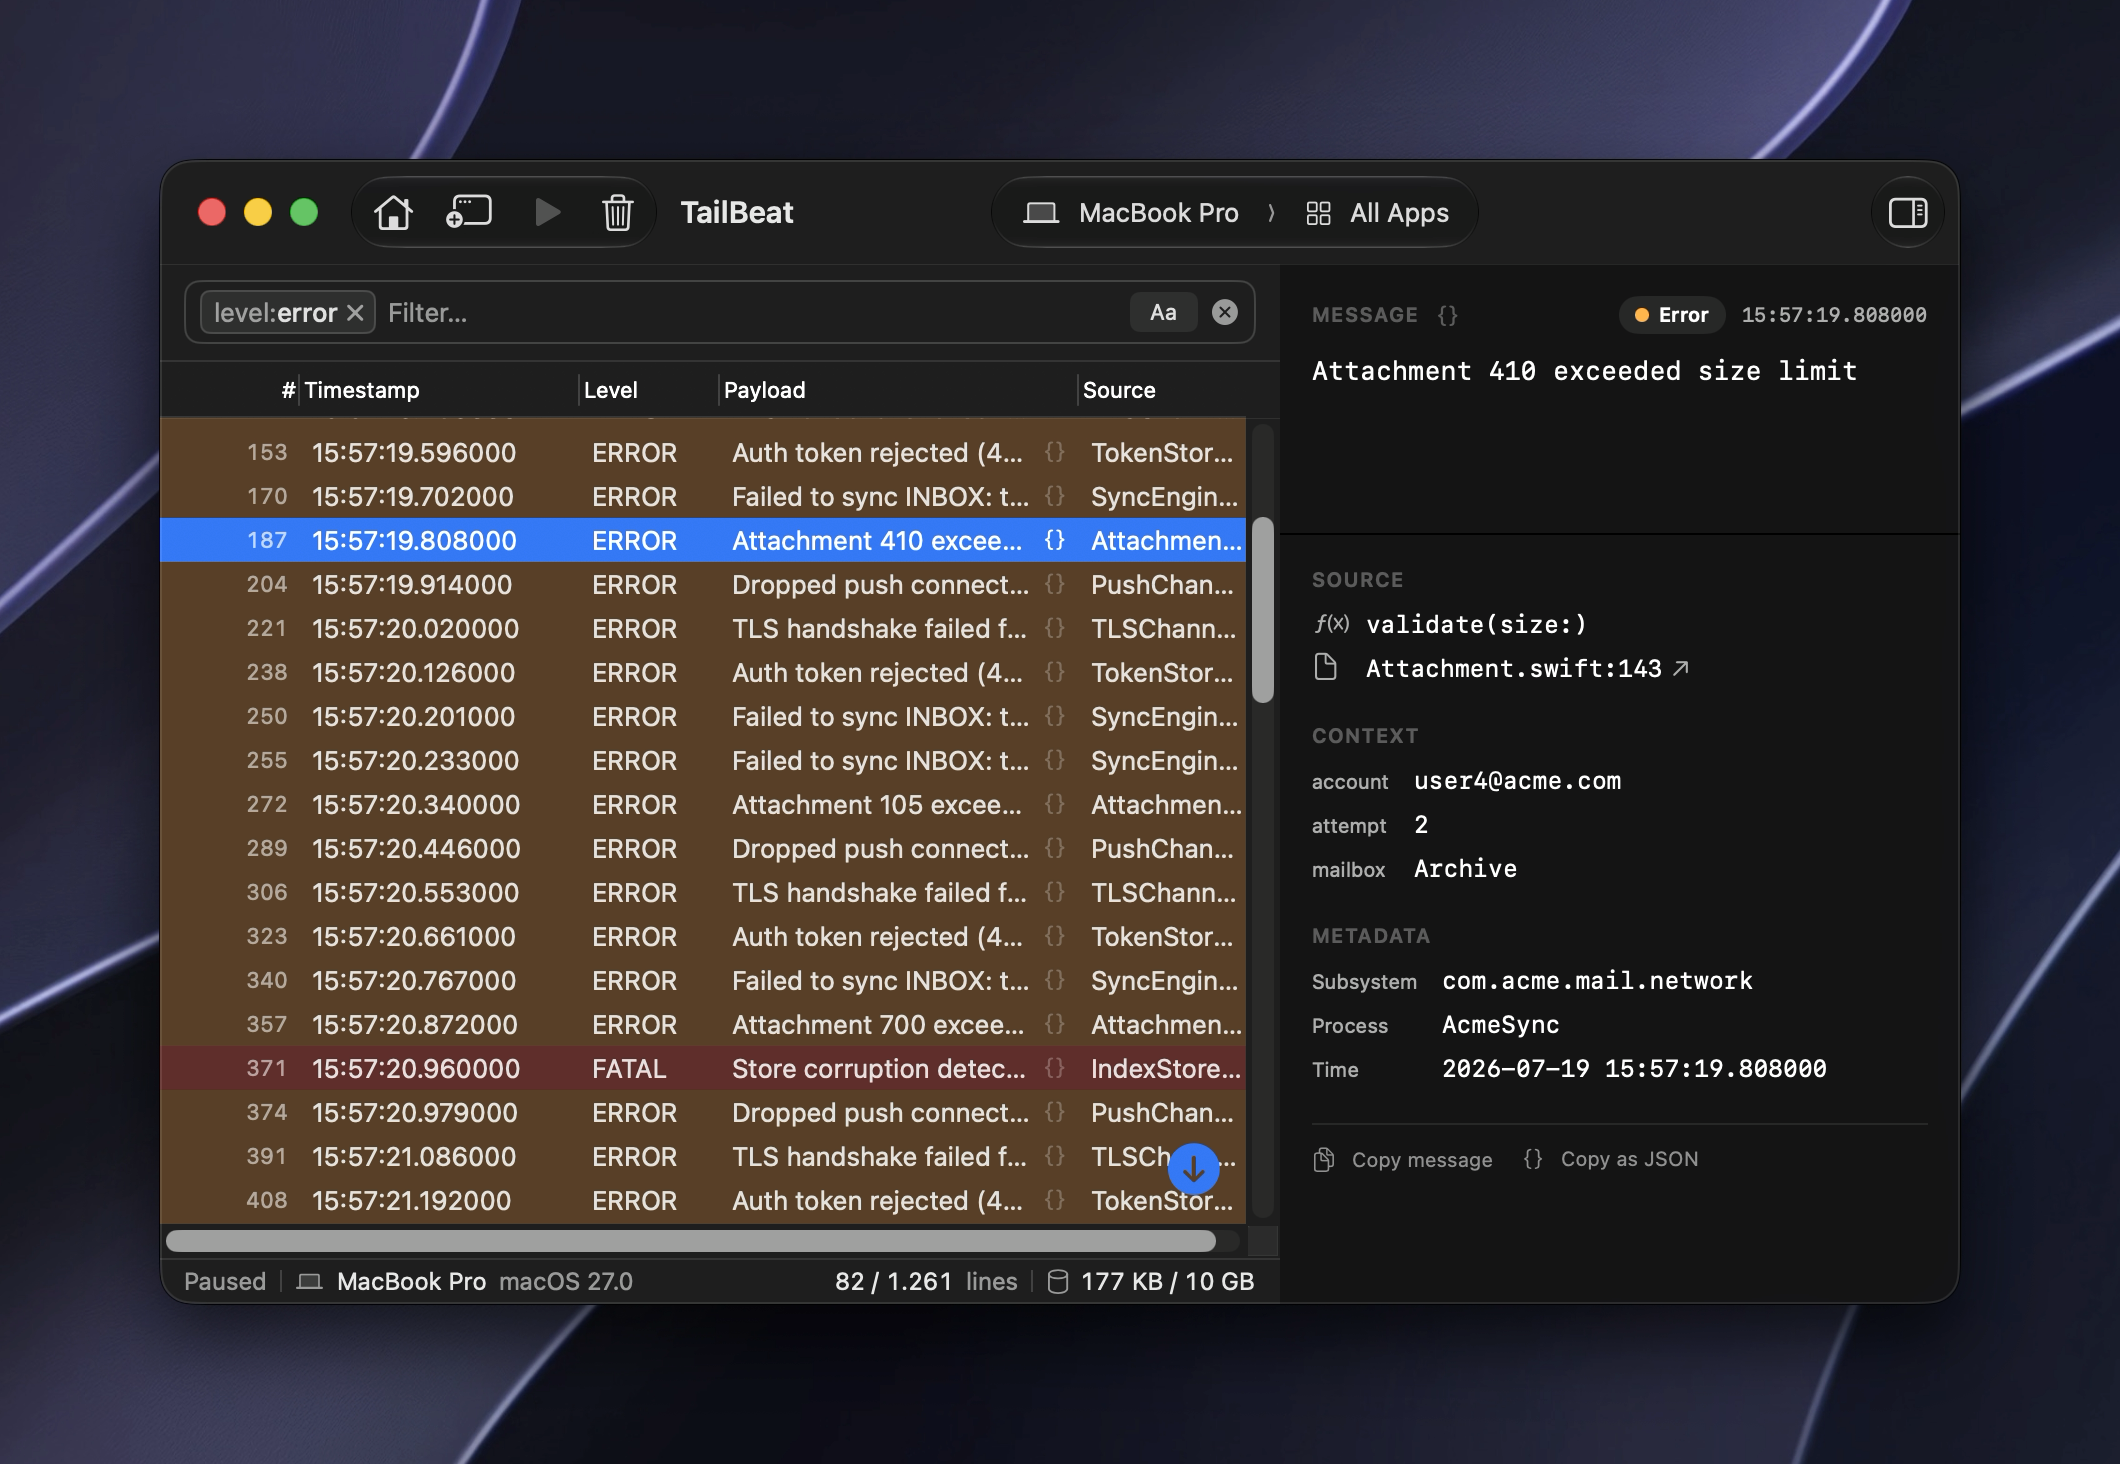This screenshot has width=2120, height=1464.
Task: Open JSON braces icon on row 238
Action: [x=1054, y=672]
